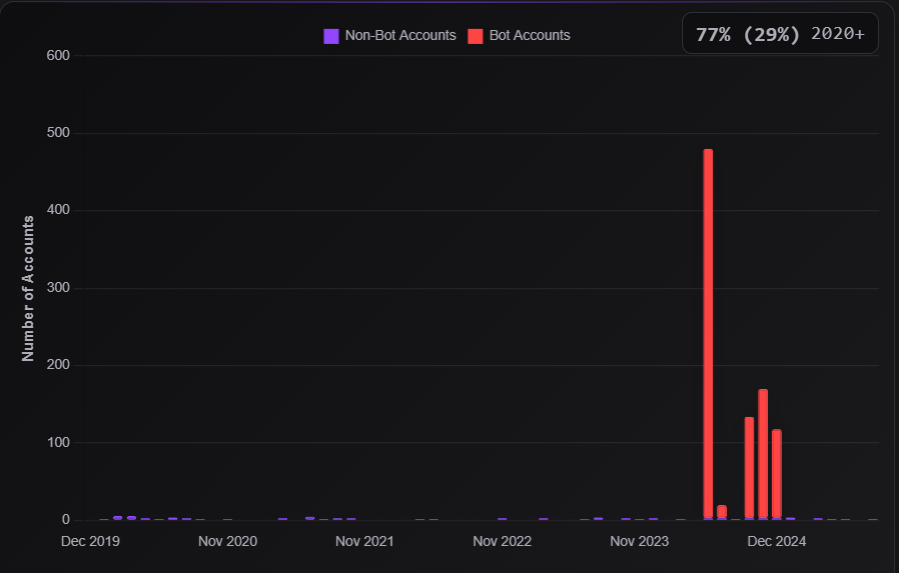The height and width of the screenshot is (573, 899).
Task: Click the Number of Accounts axis title
Action: pyautogui.click(x=28, y=289)
